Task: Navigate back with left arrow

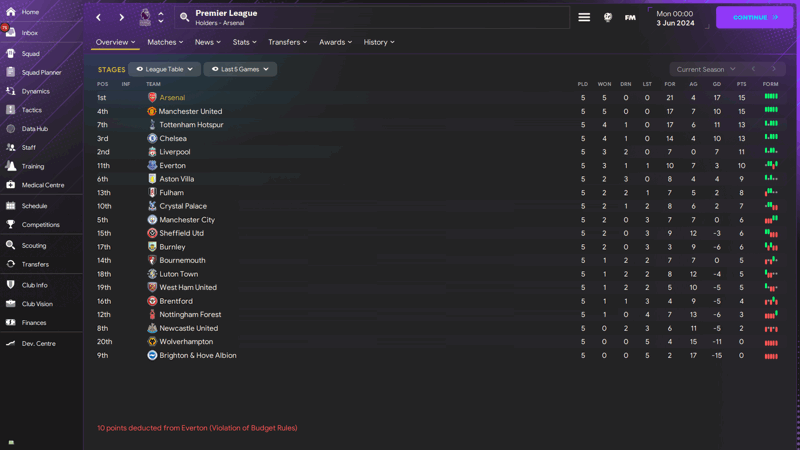Action: 98,17
